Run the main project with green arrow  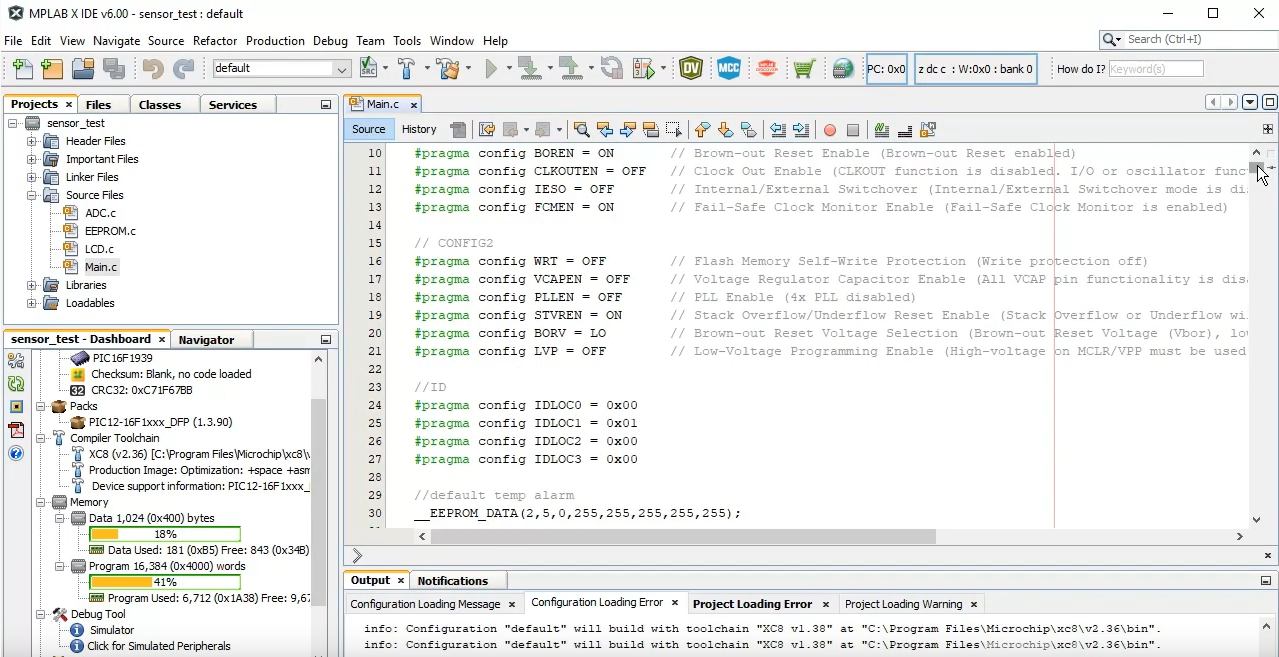pyautogui.click(x=491, y=69)
